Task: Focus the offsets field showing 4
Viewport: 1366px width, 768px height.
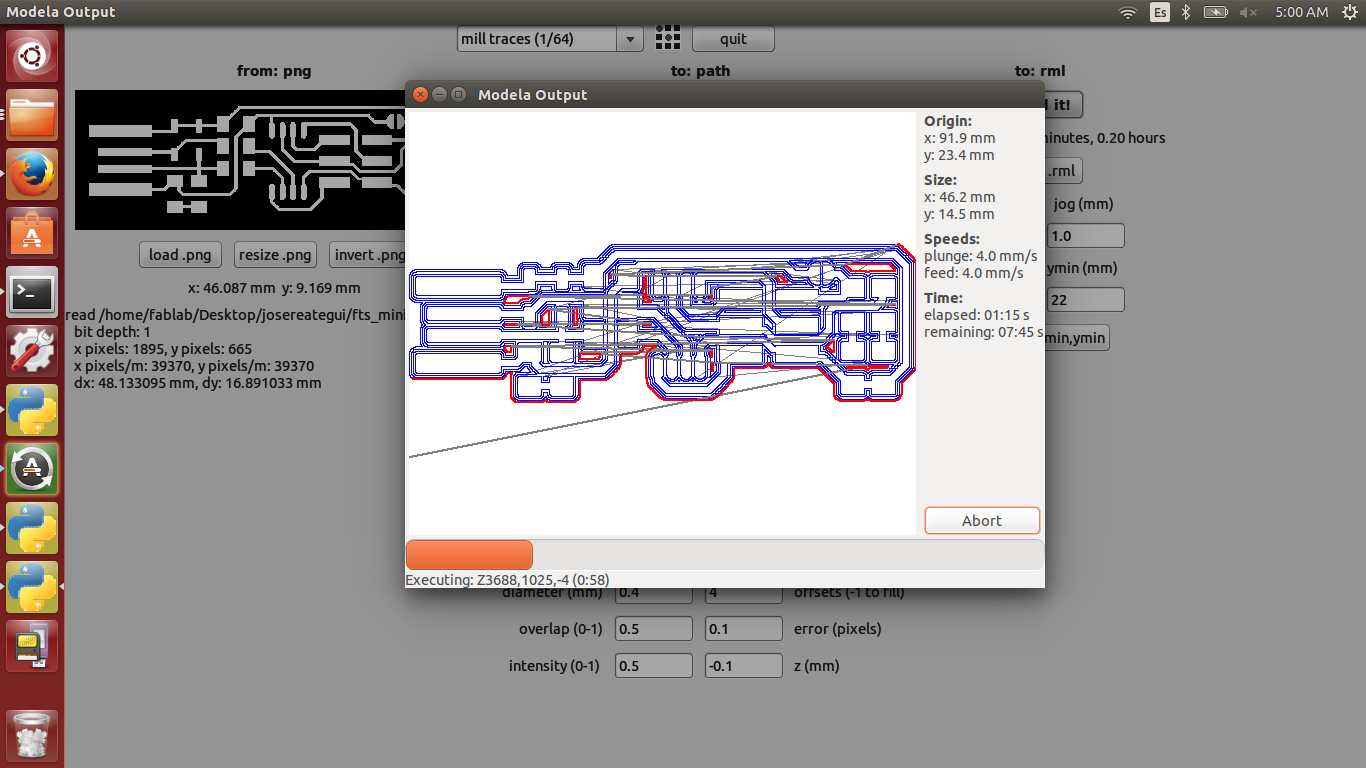Action: point(743,592)
